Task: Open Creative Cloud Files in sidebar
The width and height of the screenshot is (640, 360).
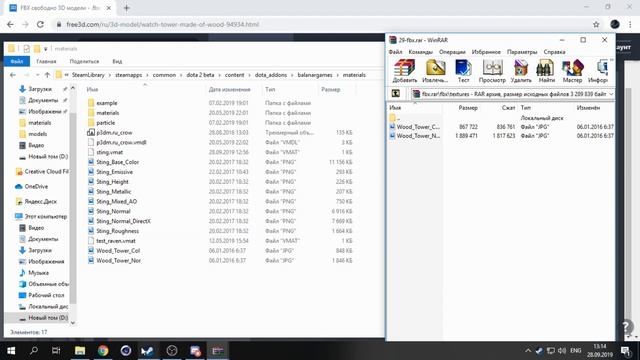Action: (46, 171)
